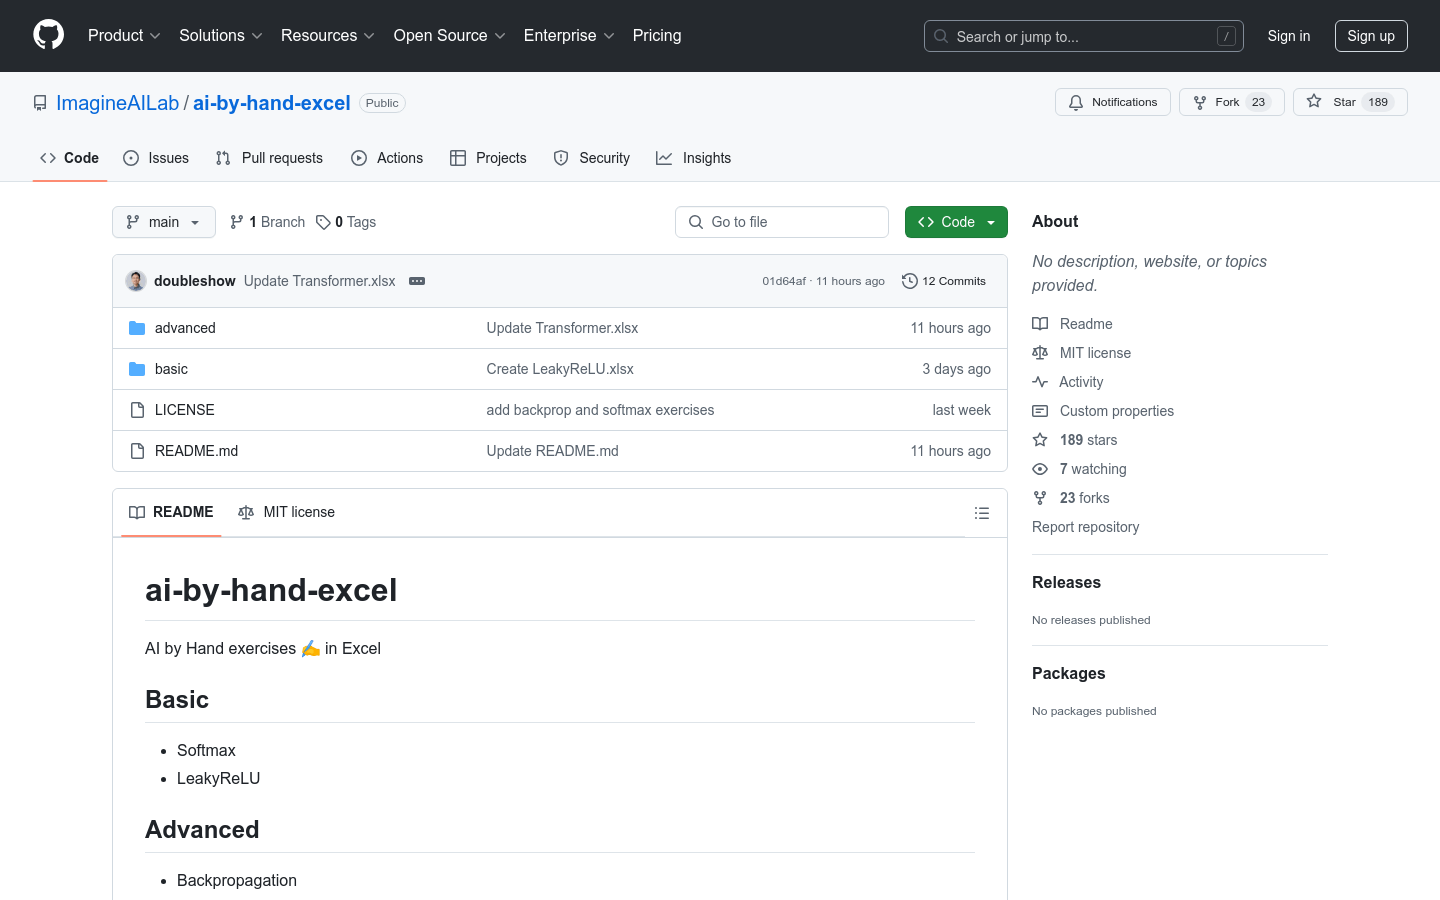
Task: Expand the Enterprise menu
Action: point(569,35)
